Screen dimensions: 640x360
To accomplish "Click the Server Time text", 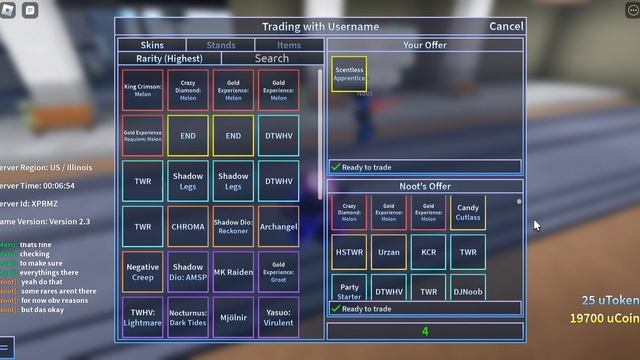I will (x=37, y=186).
